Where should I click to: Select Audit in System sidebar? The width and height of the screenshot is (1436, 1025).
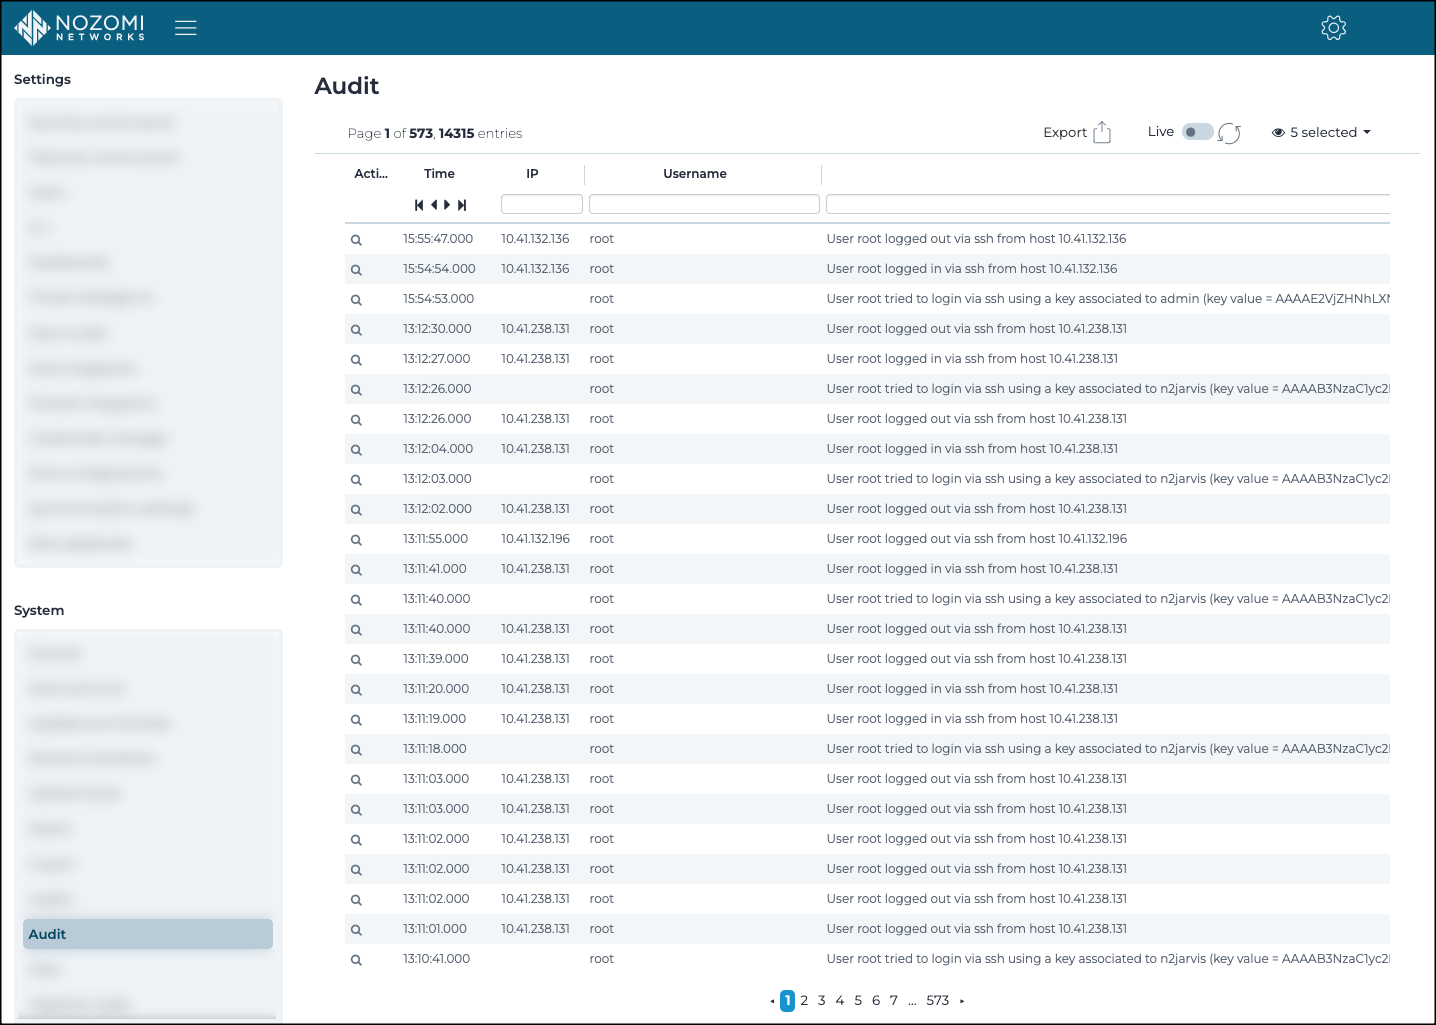click(148, 934)
